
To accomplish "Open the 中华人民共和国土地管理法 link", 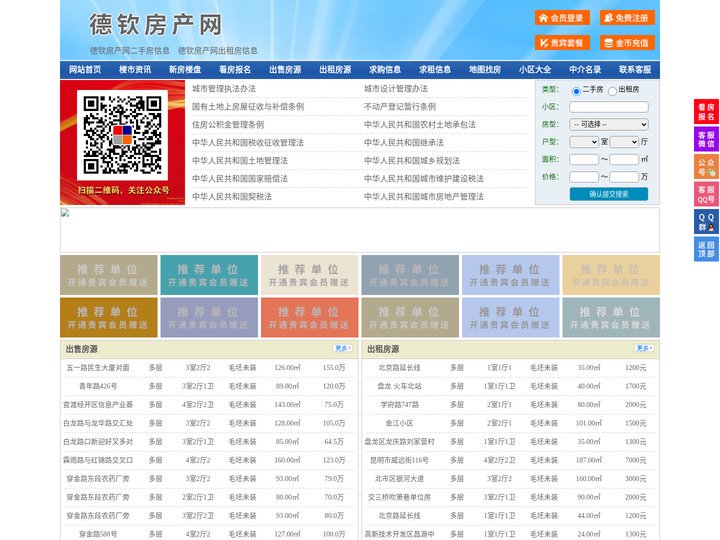I will (x=240, y=161).
